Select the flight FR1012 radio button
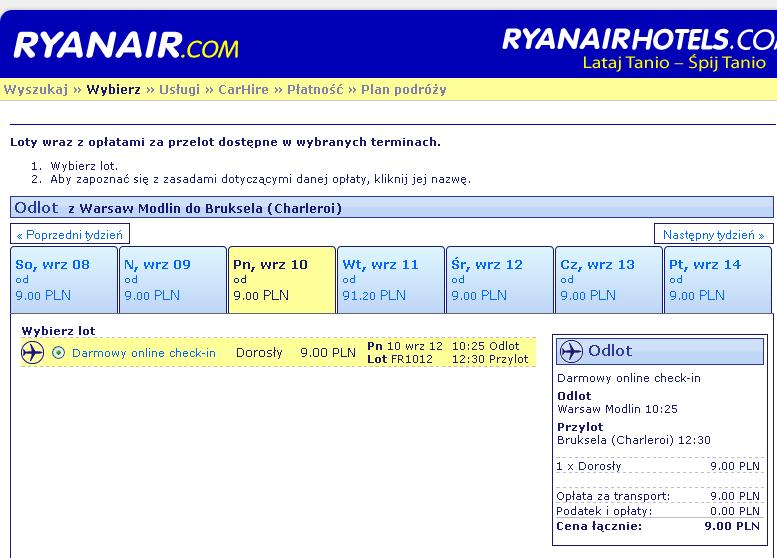Viewport: 777px width, 558px height. (58, 353)
